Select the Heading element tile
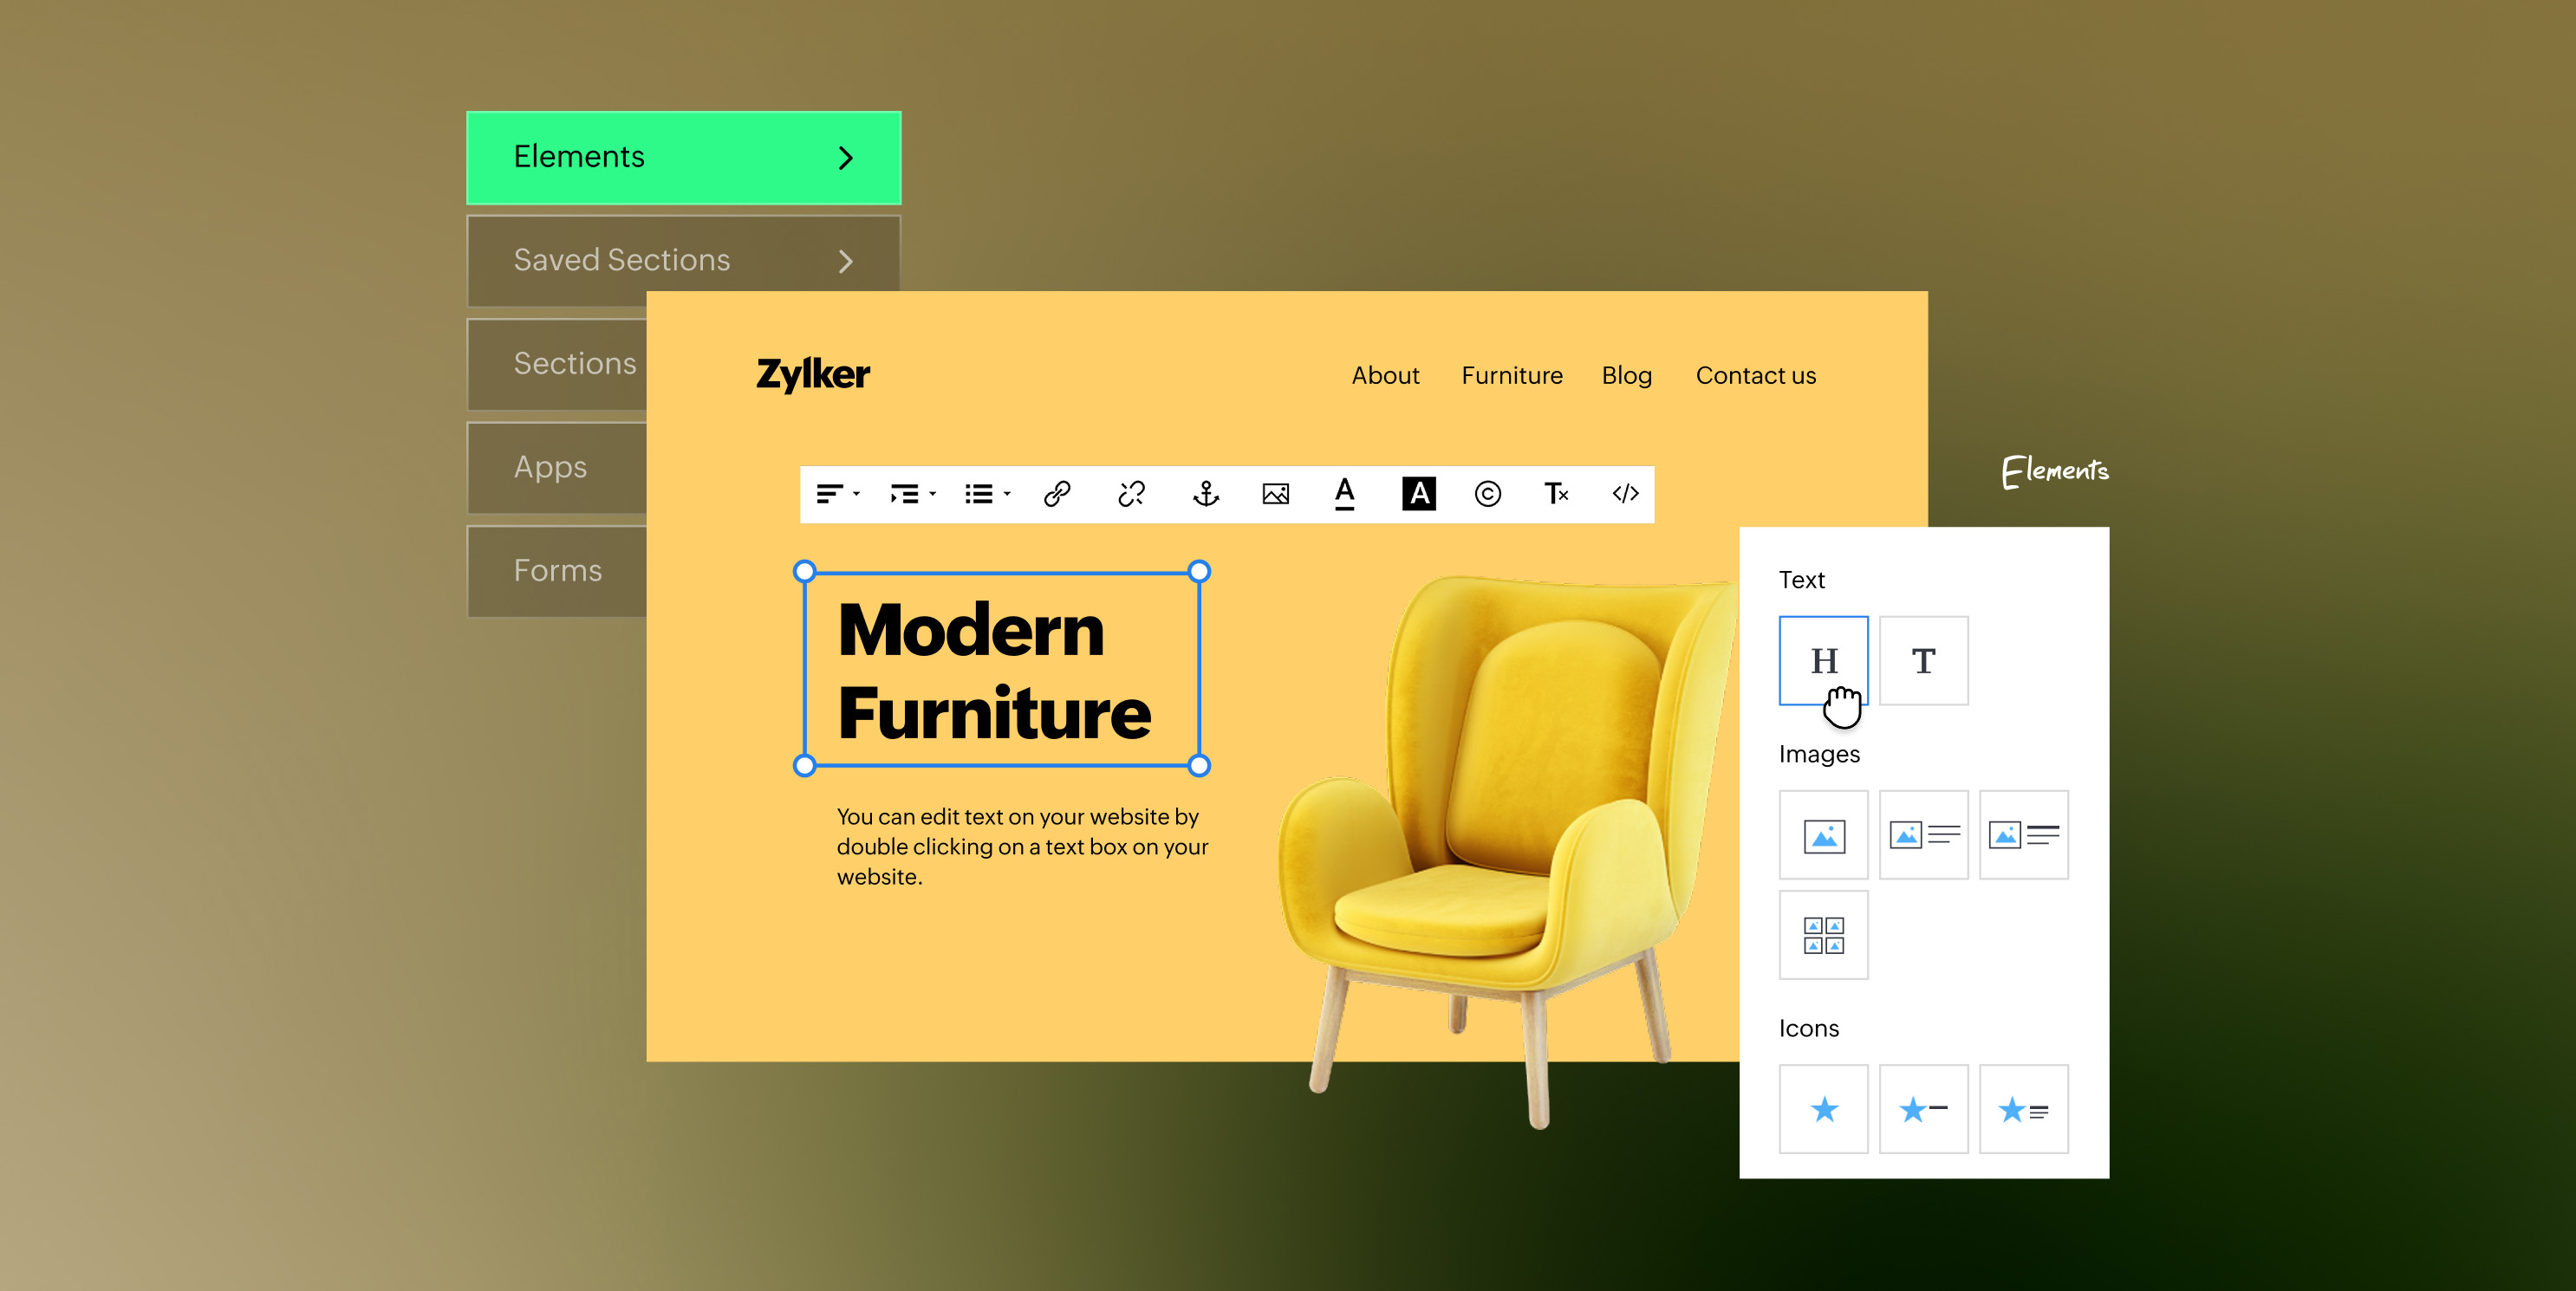2576x1291 pixels. 1823,660
